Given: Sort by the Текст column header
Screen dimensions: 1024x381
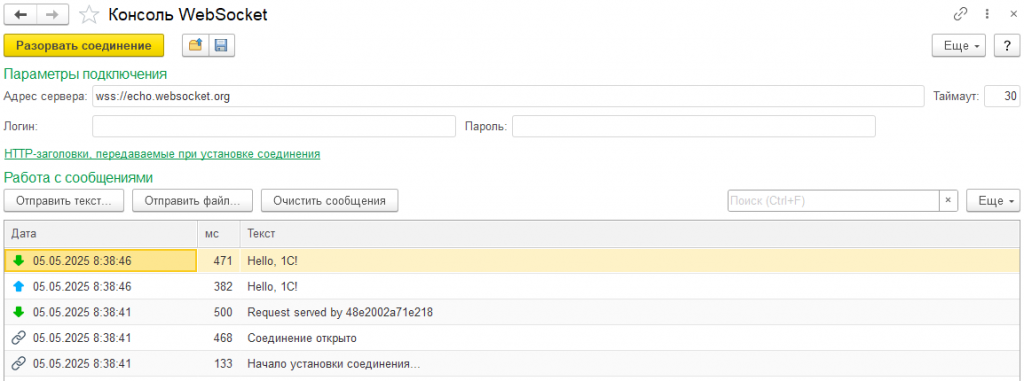Looking at the screenshot, I should point(630,233).
